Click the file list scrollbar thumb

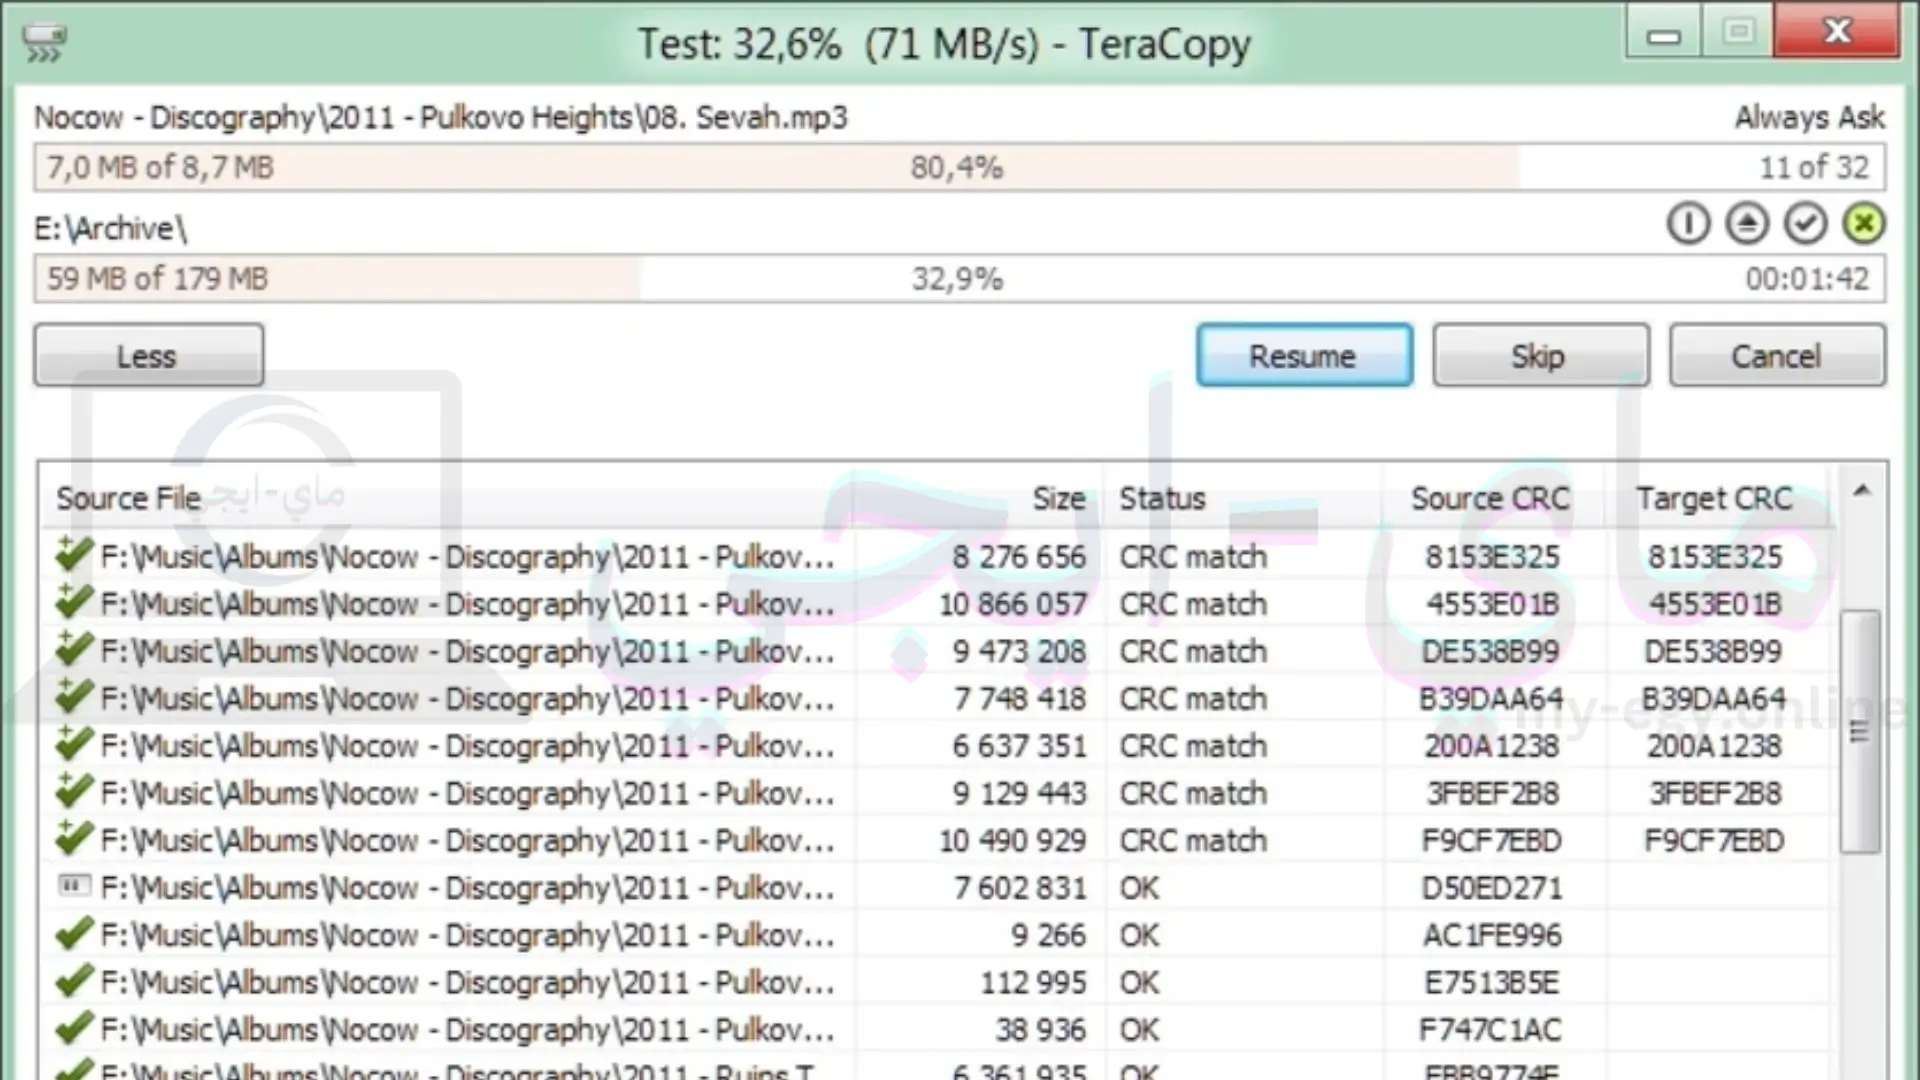pos(1860,731)
